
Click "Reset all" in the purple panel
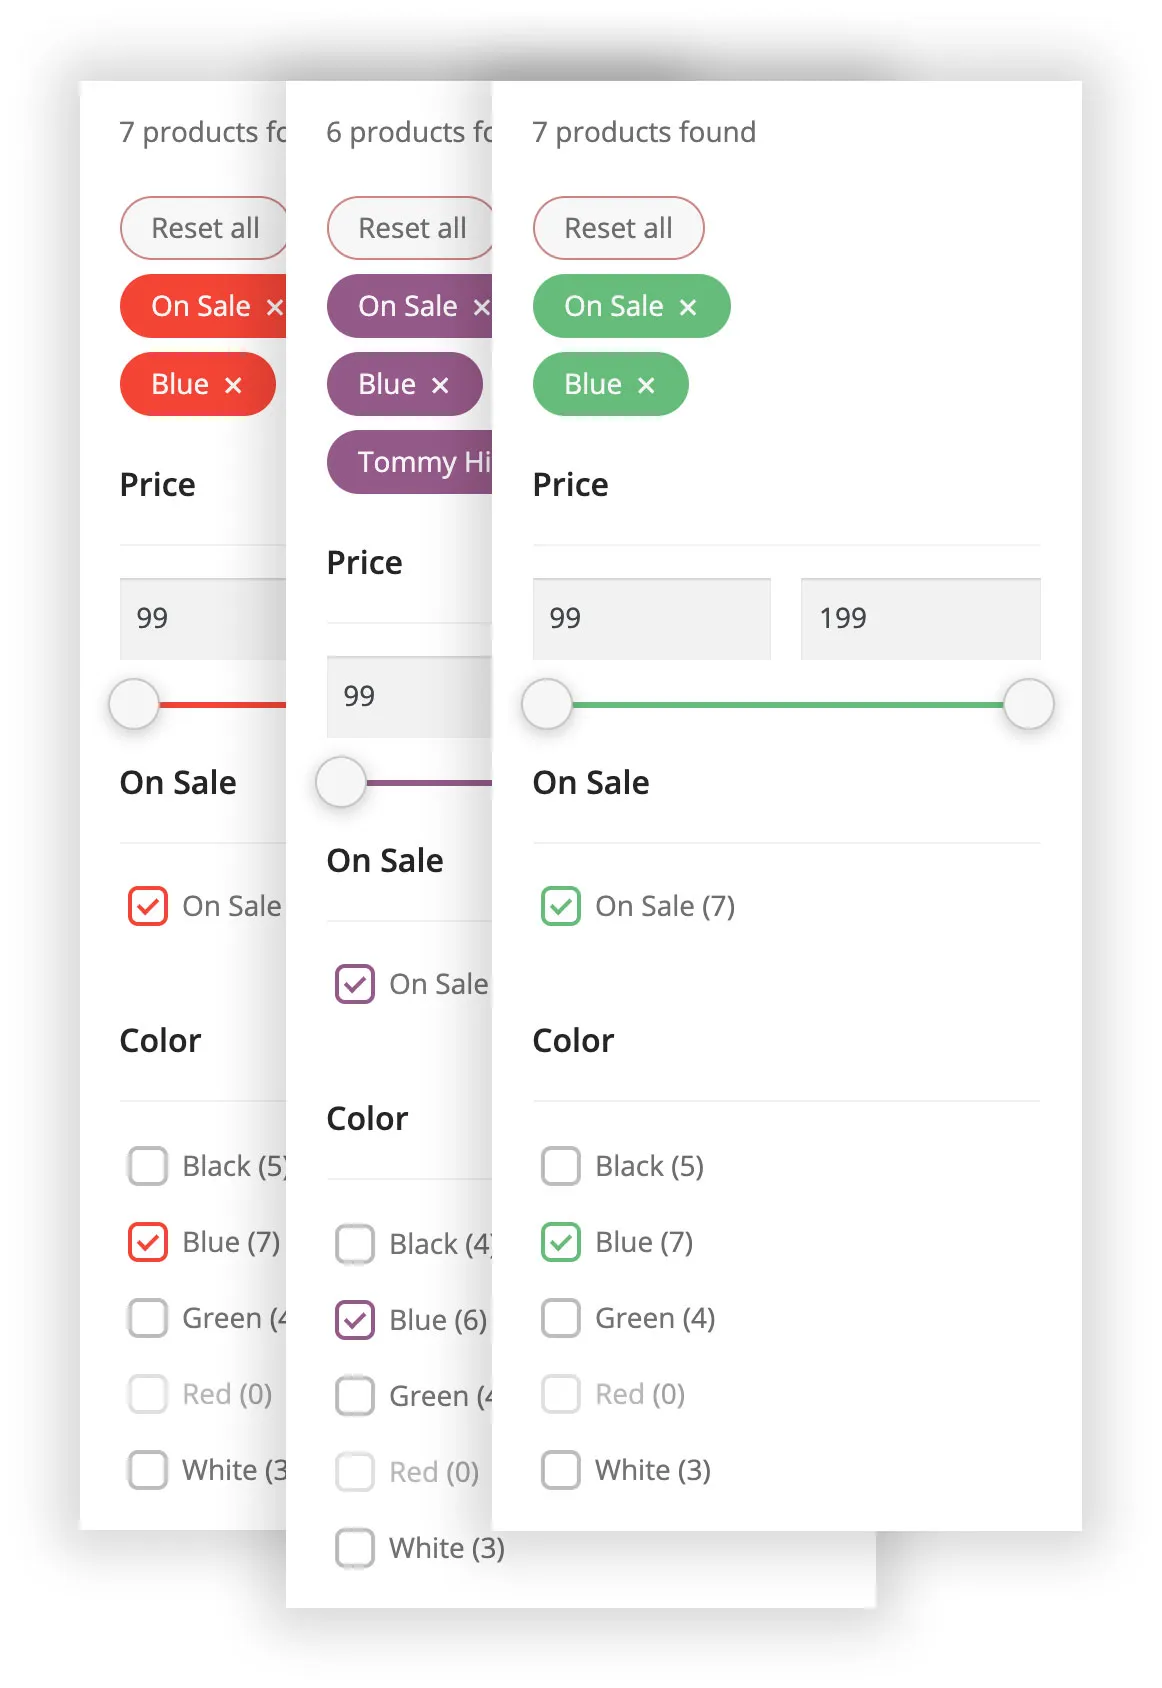point(410,228)
